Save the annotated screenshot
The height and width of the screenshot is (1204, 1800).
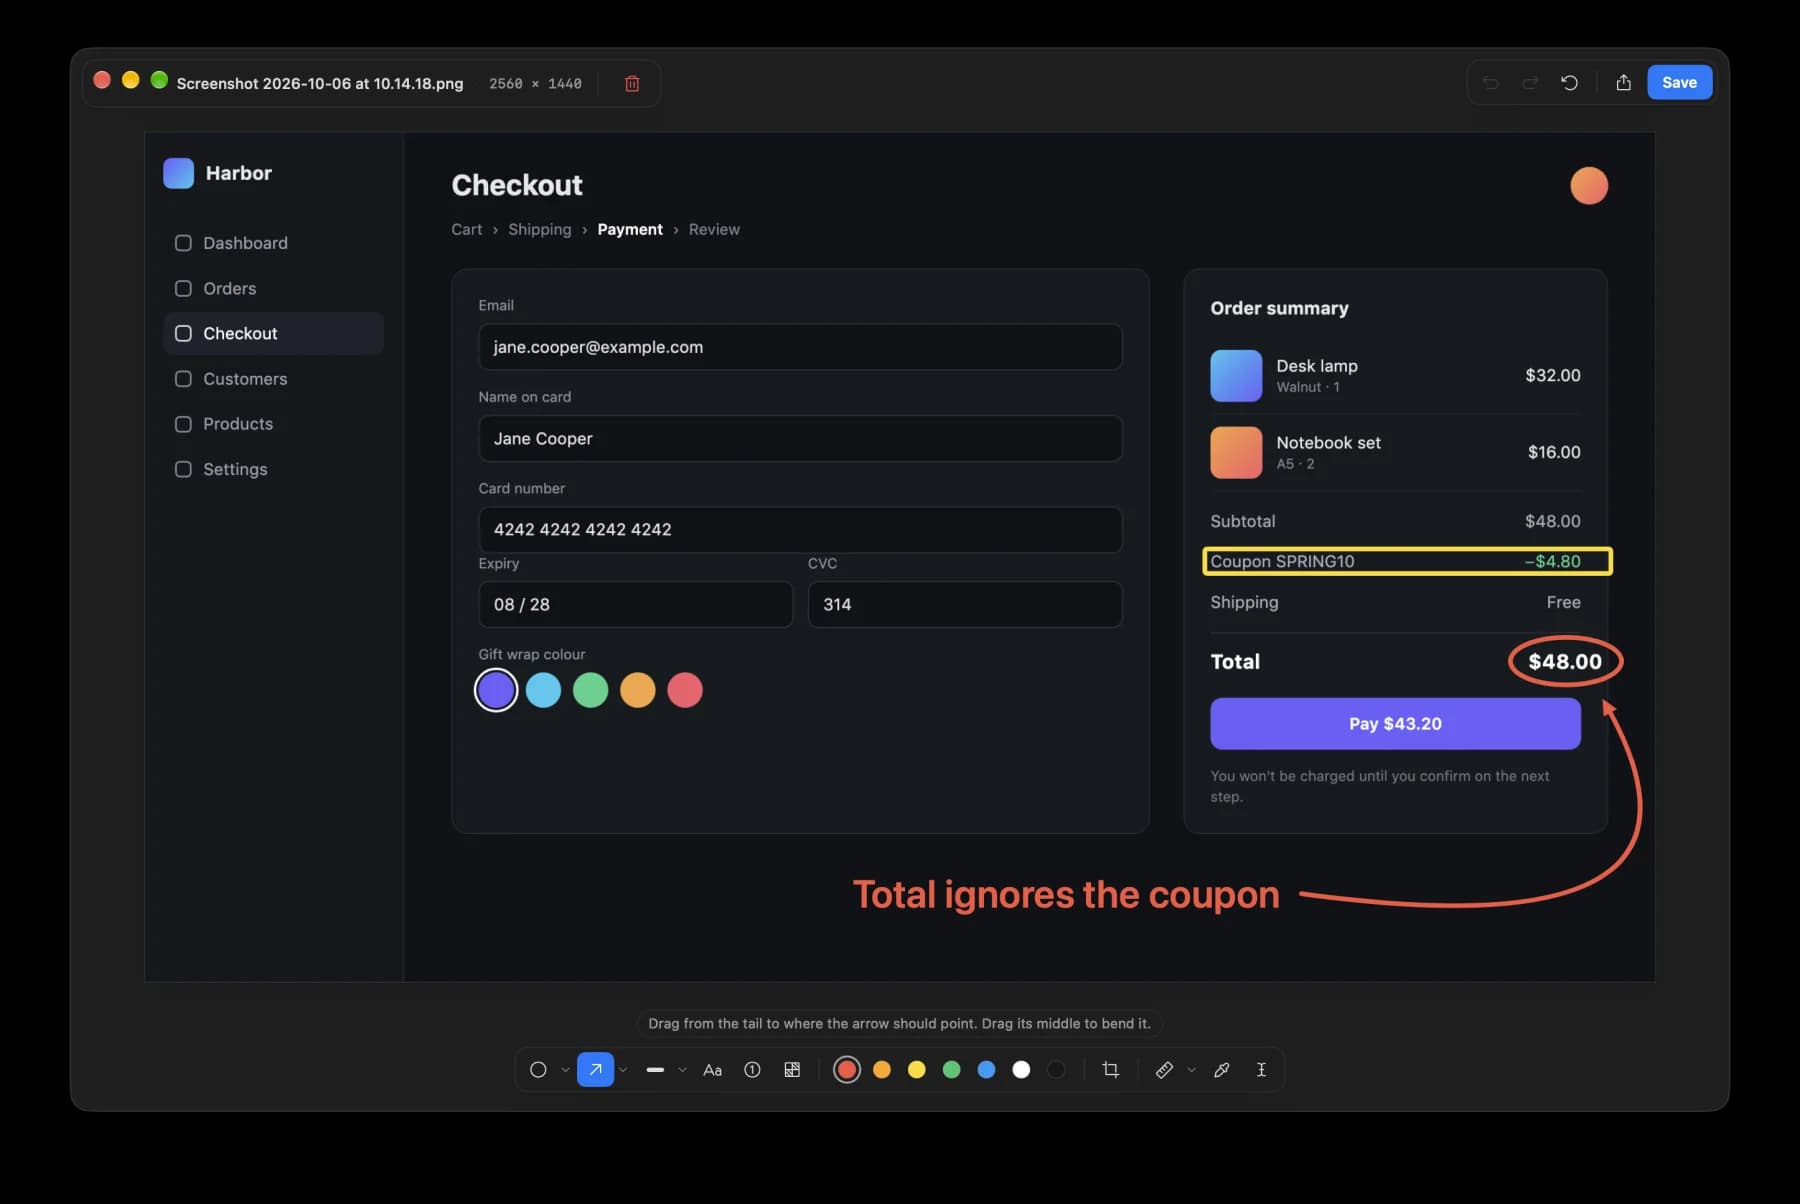[1679, 83]
